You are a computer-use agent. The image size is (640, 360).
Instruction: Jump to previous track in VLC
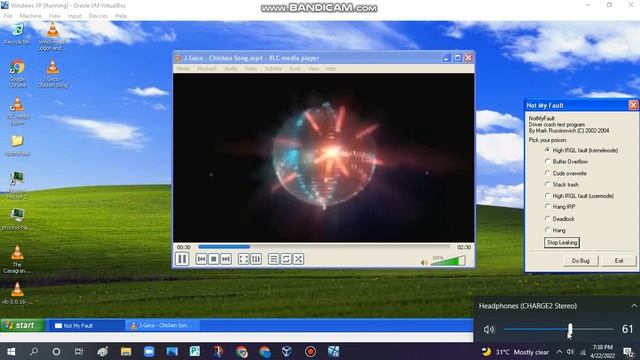(201, 259)
